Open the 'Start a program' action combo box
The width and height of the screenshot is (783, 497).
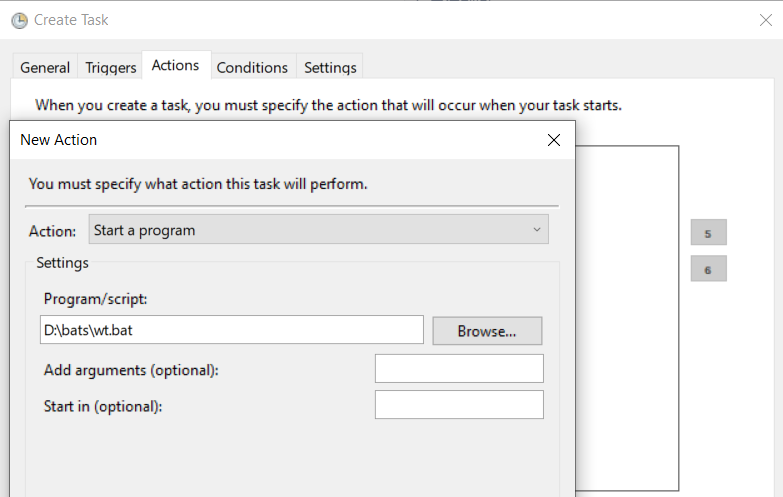[319, 230]
